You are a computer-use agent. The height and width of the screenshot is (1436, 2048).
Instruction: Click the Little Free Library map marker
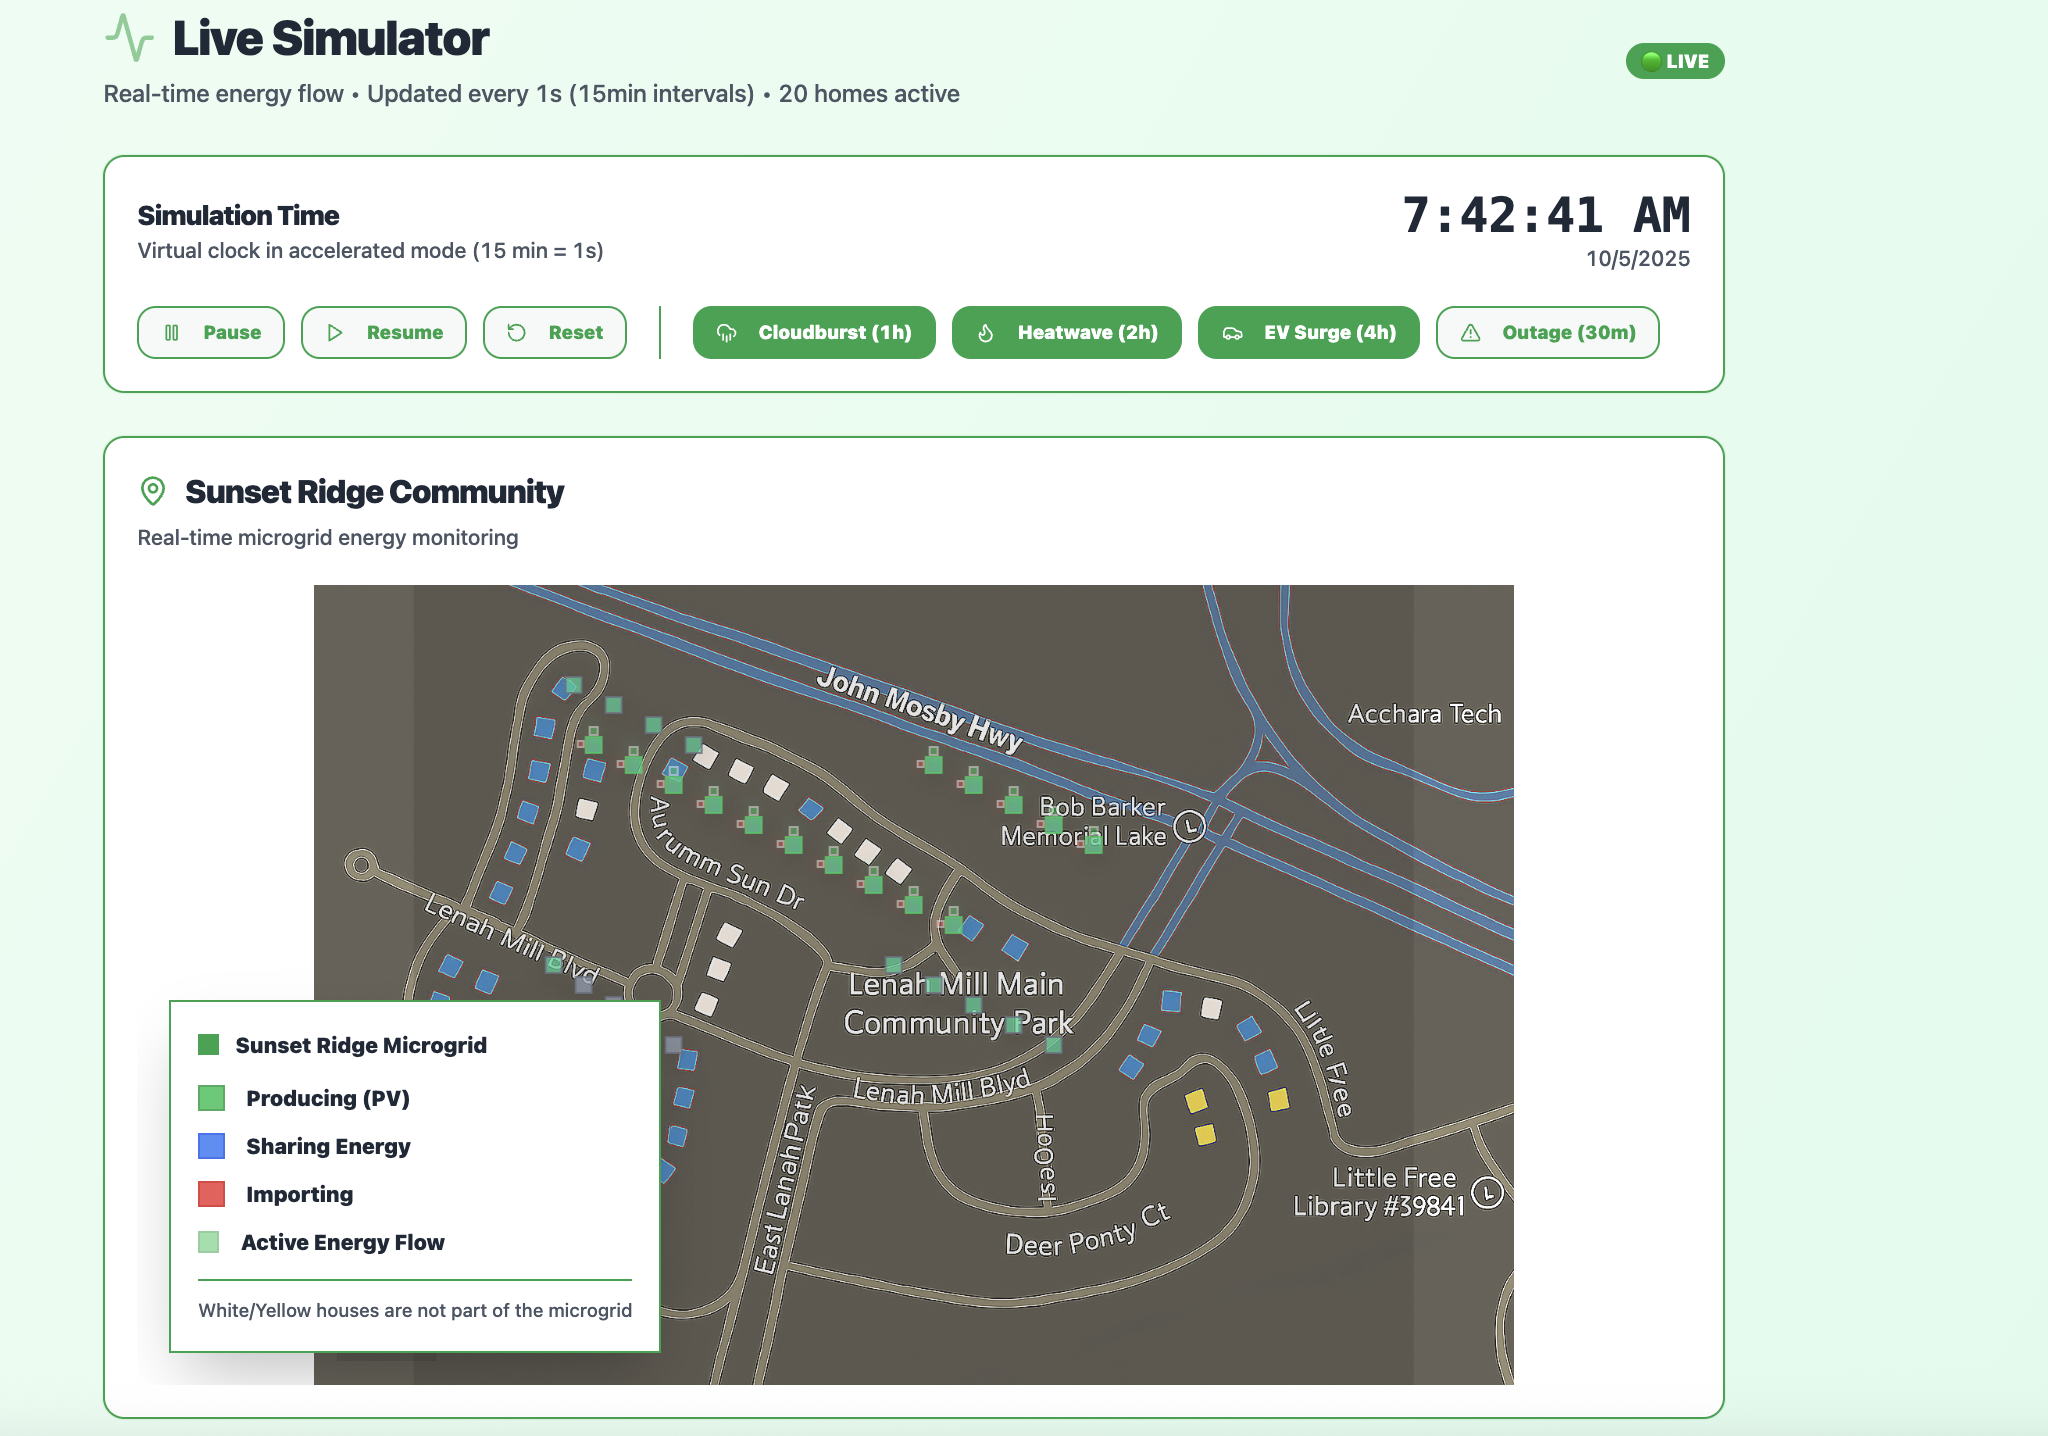pyautogui.click(x=1488, y=1193)
